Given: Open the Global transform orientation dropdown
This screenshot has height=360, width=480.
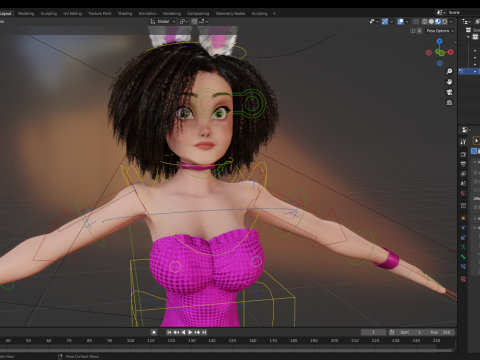Looking at the screenshot, I should (163, 22).
